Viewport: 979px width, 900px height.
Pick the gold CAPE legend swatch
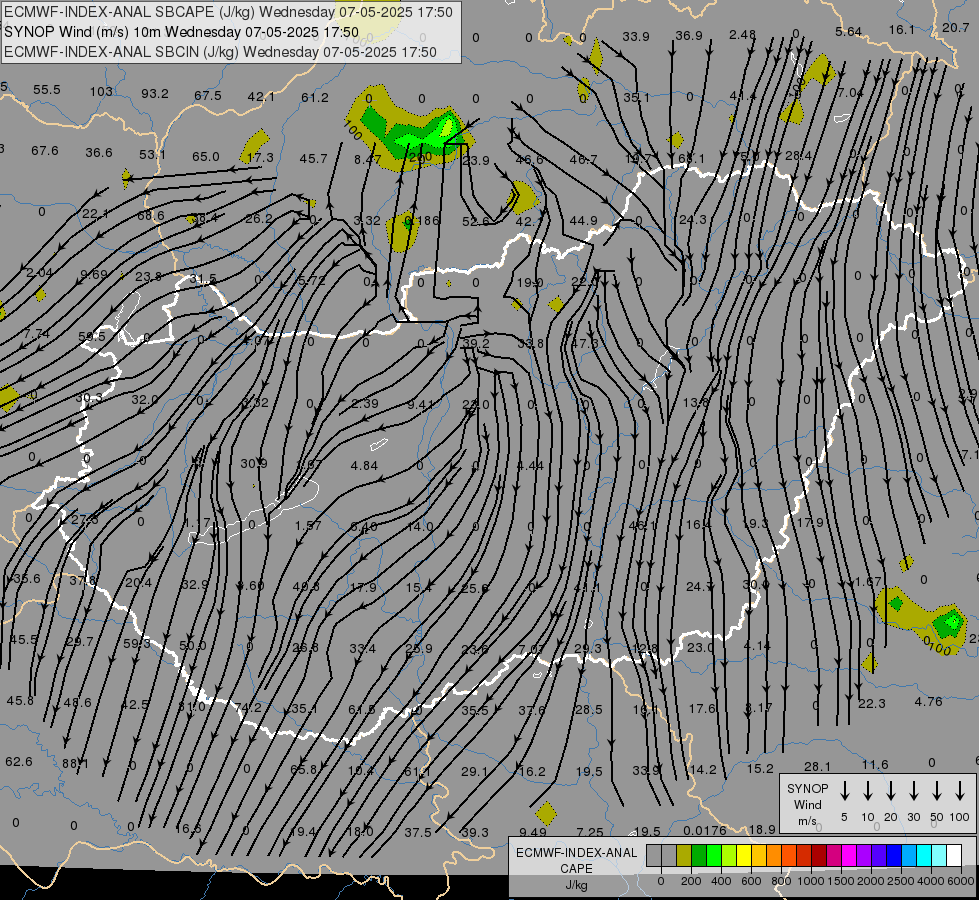coord(759,856)
